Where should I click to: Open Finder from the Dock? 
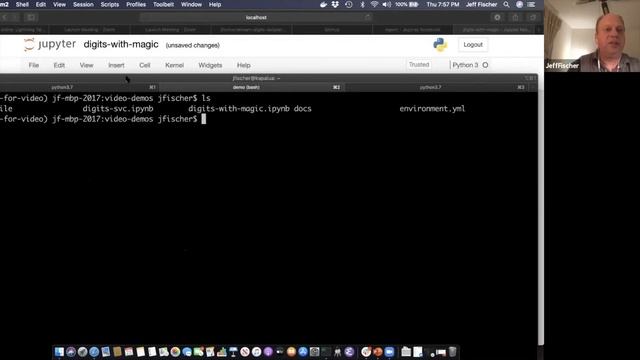60,352
